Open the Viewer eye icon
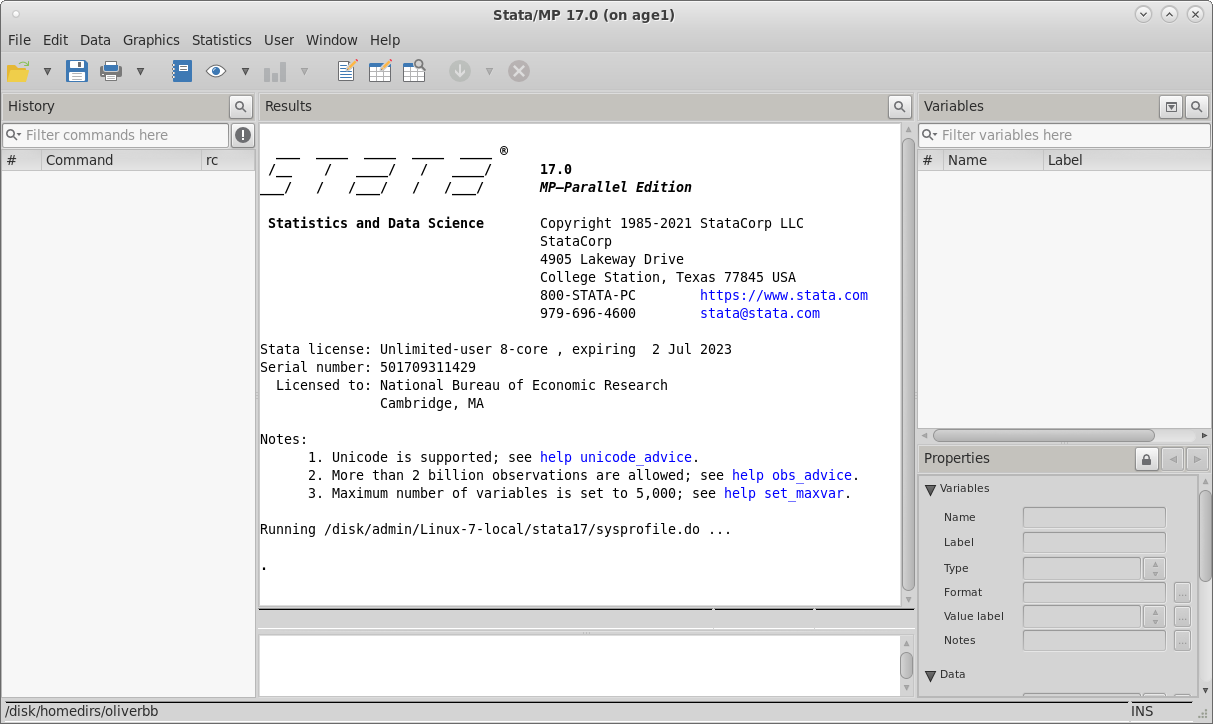This screenshot has height=724, width=1213. [x=216, y=71]
